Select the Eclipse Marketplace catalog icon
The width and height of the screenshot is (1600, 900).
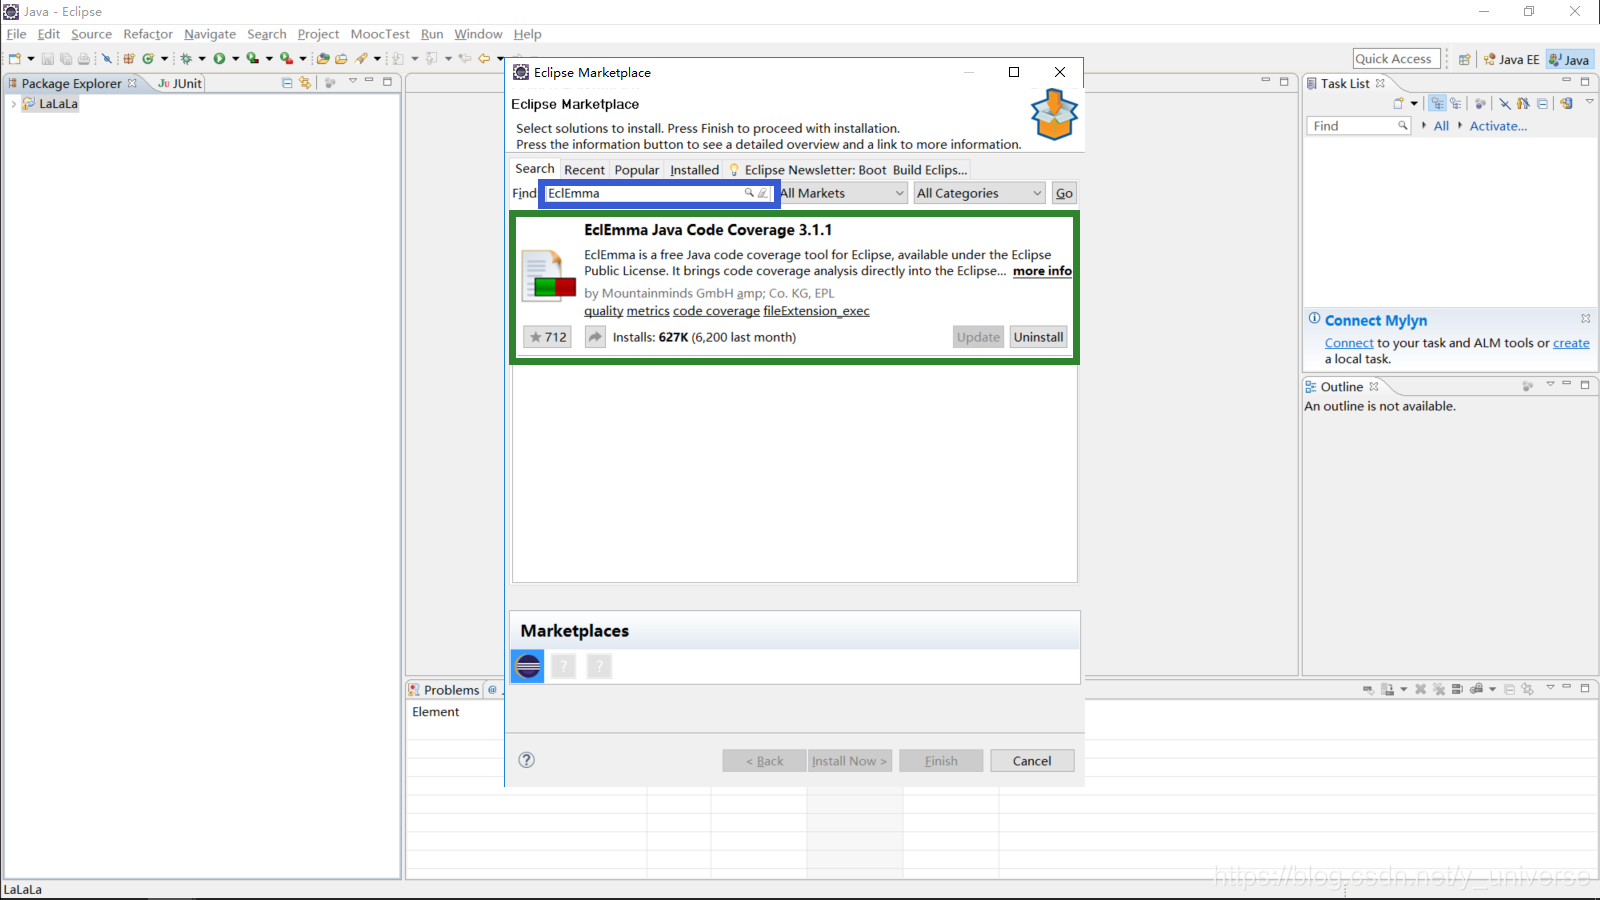528,666
